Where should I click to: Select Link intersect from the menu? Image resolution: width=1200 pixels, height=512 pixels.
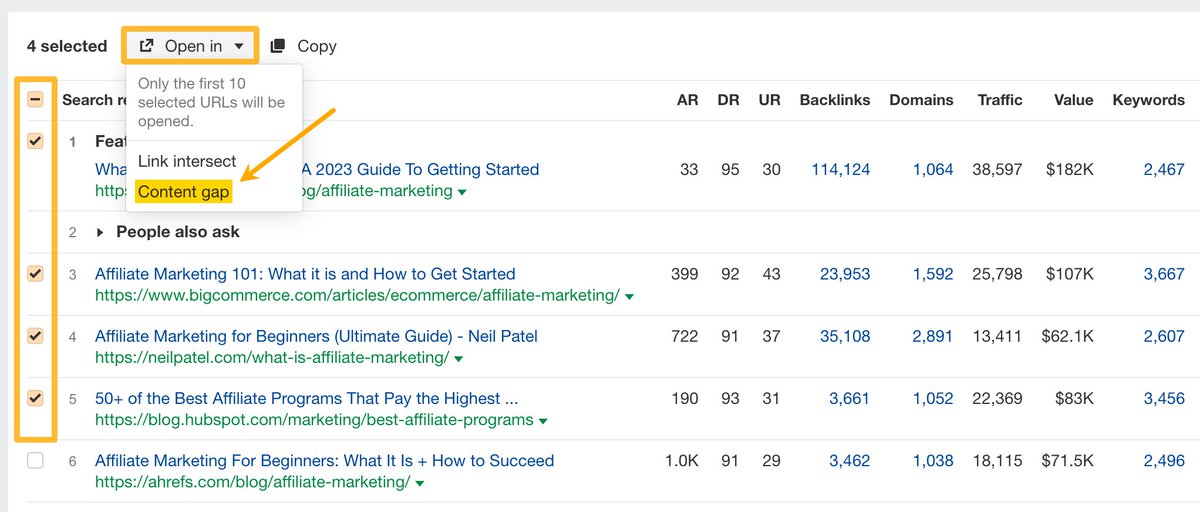[187, 161]
